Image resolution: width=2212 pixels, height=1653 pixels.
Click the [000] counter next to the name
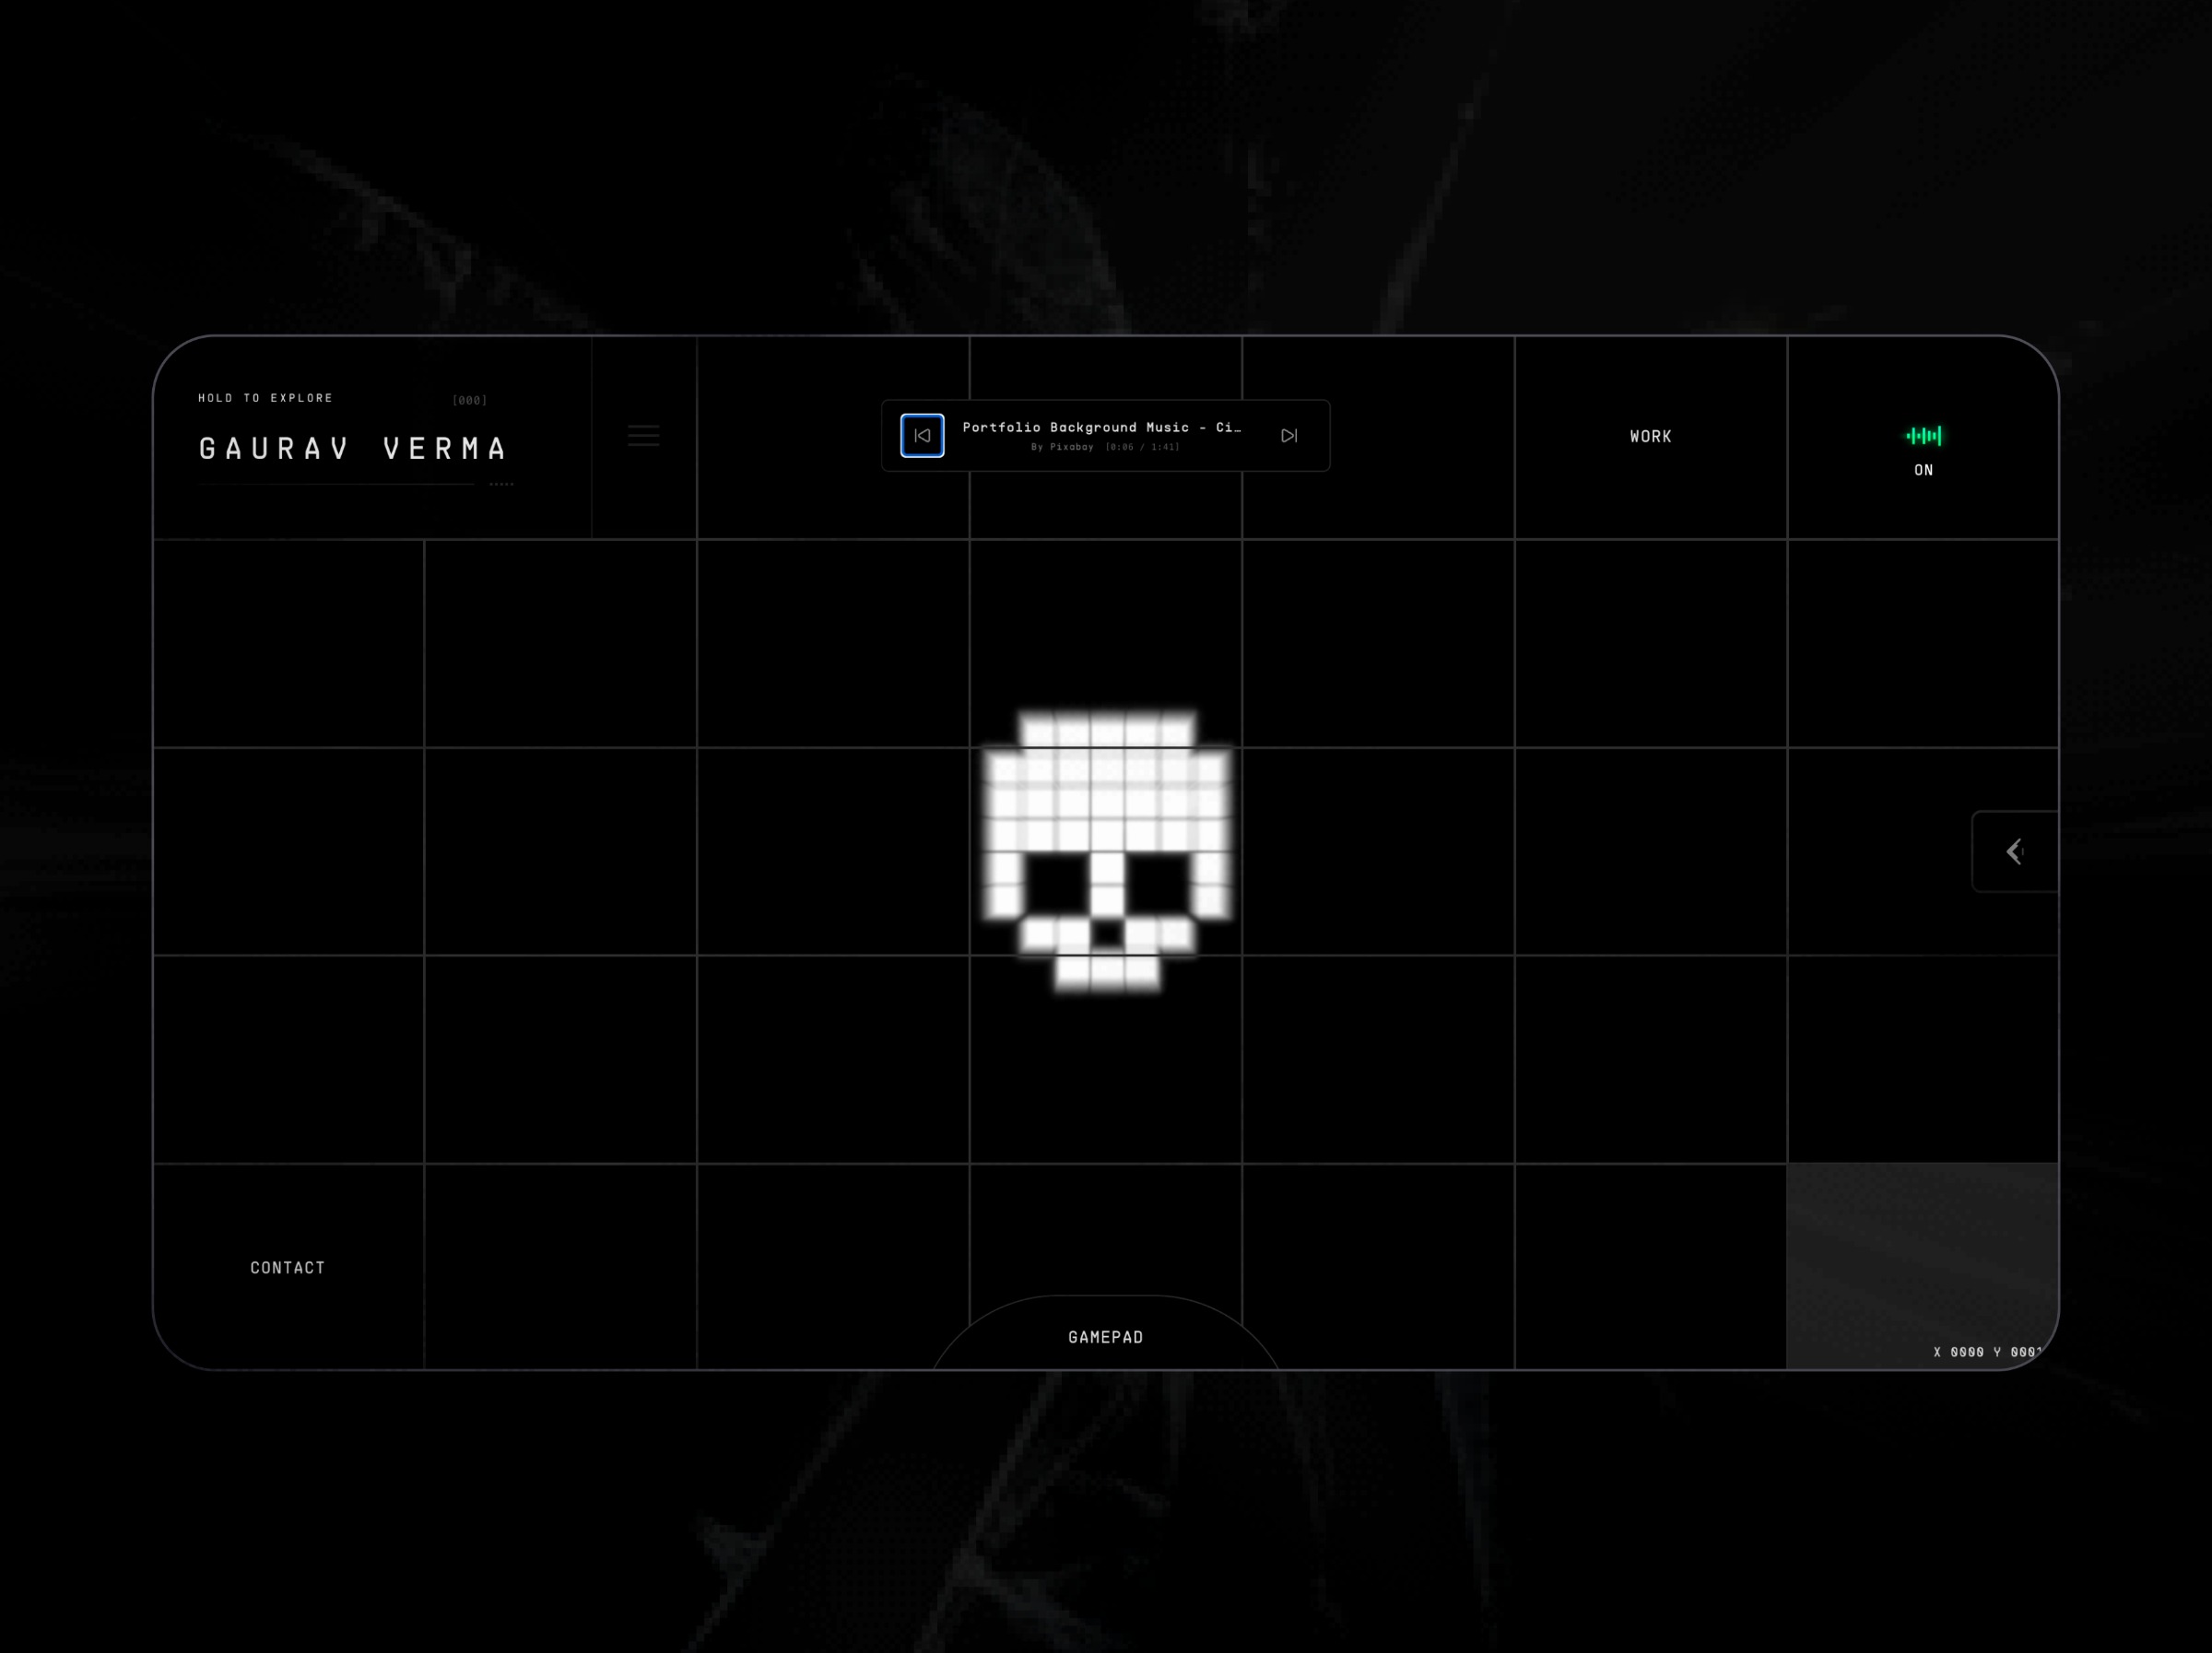pos(469,400)
